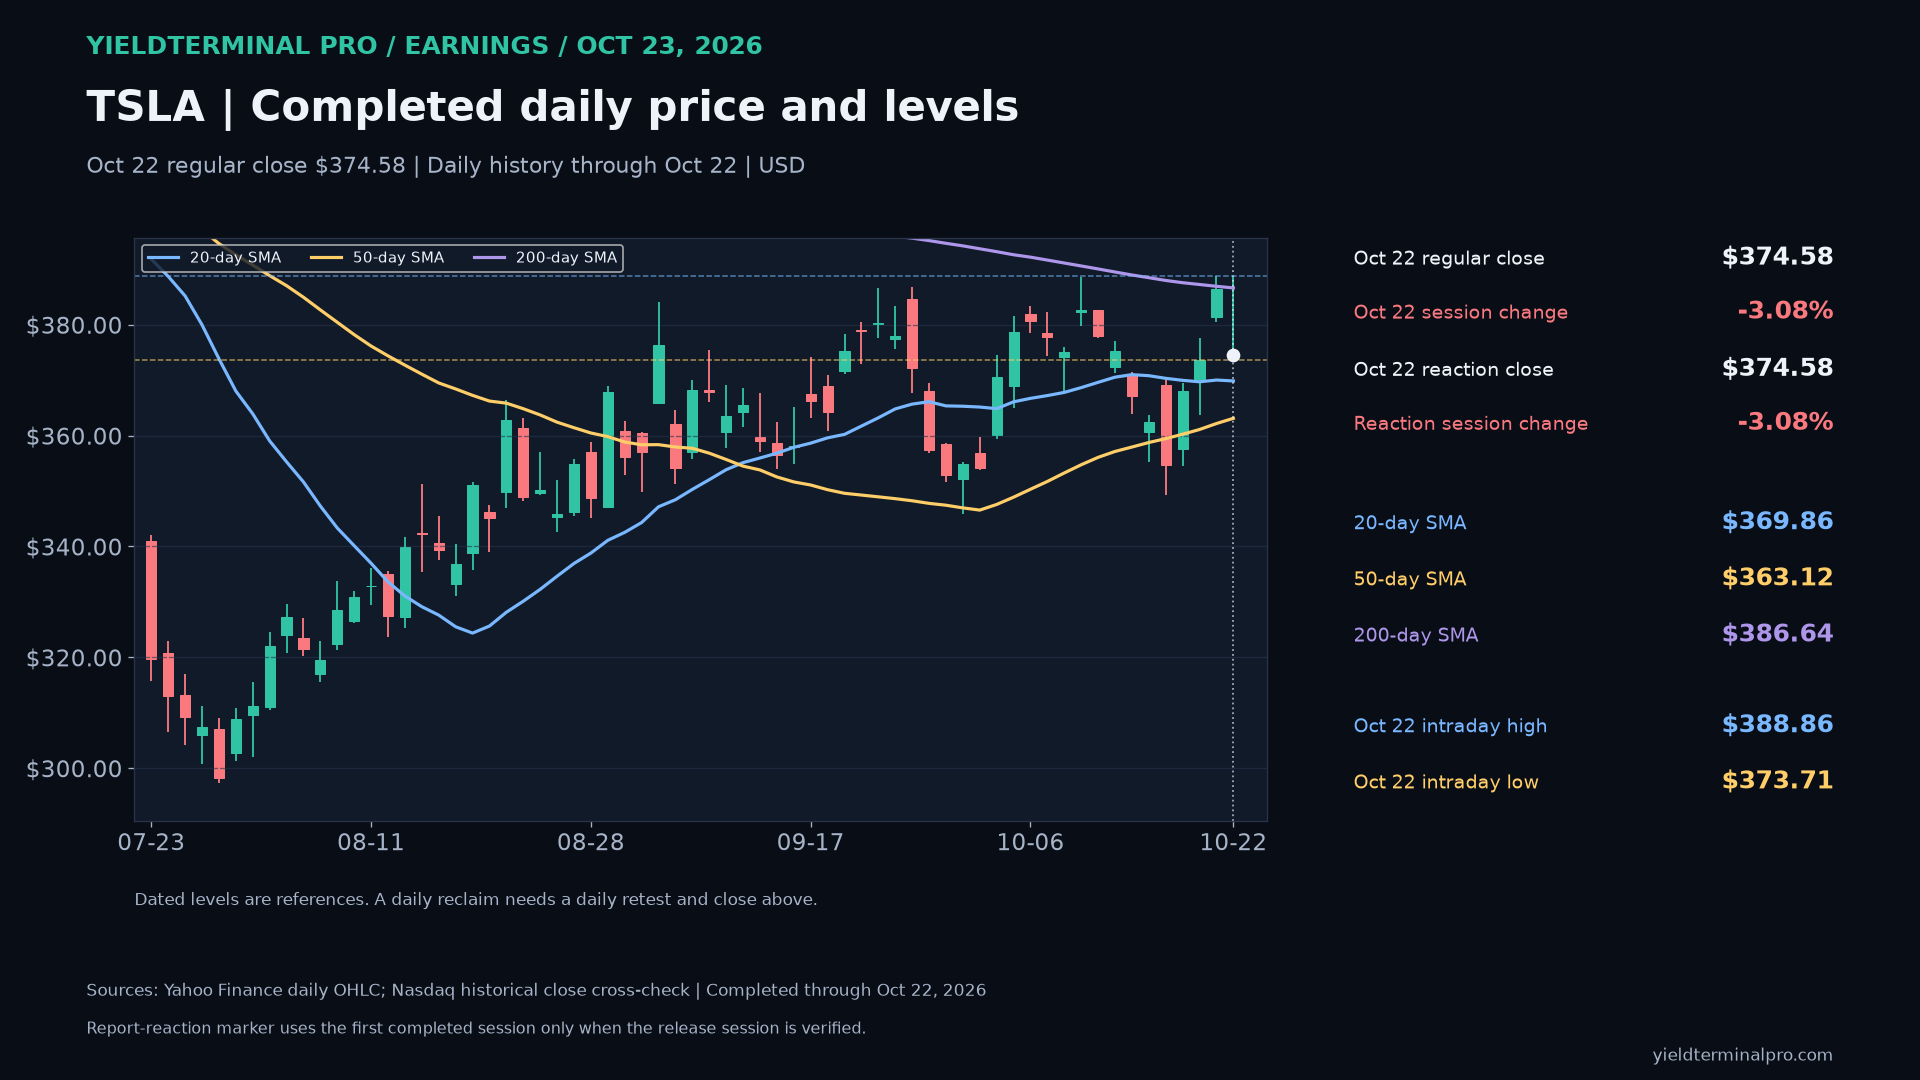Click the 20-day SMA legend line swatch

tap(163, 258)
